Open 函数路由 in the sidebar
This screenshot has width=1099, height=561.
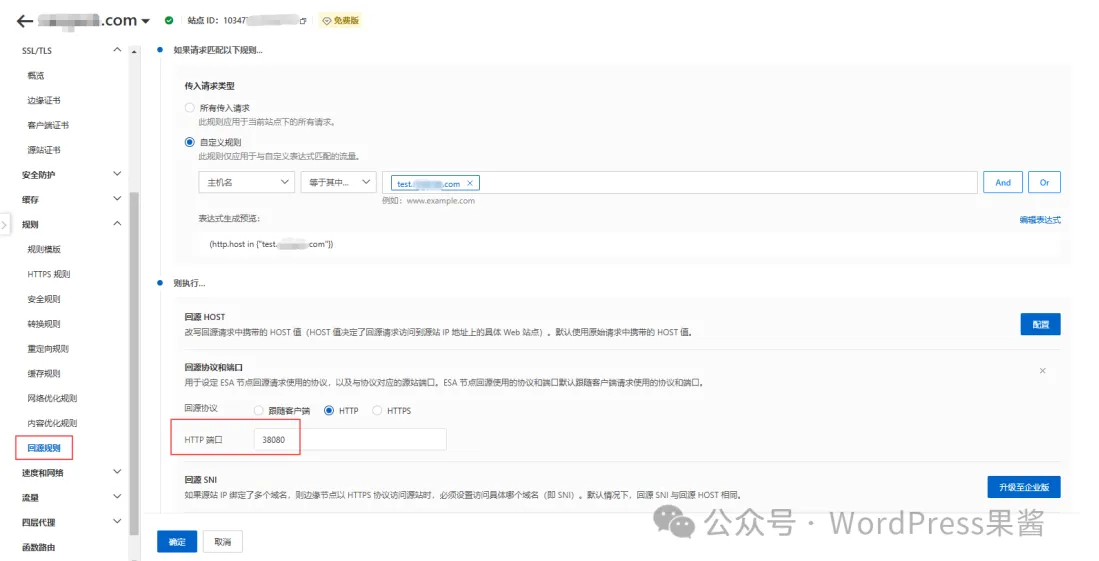pyautogui.click(x=38, y=547)
